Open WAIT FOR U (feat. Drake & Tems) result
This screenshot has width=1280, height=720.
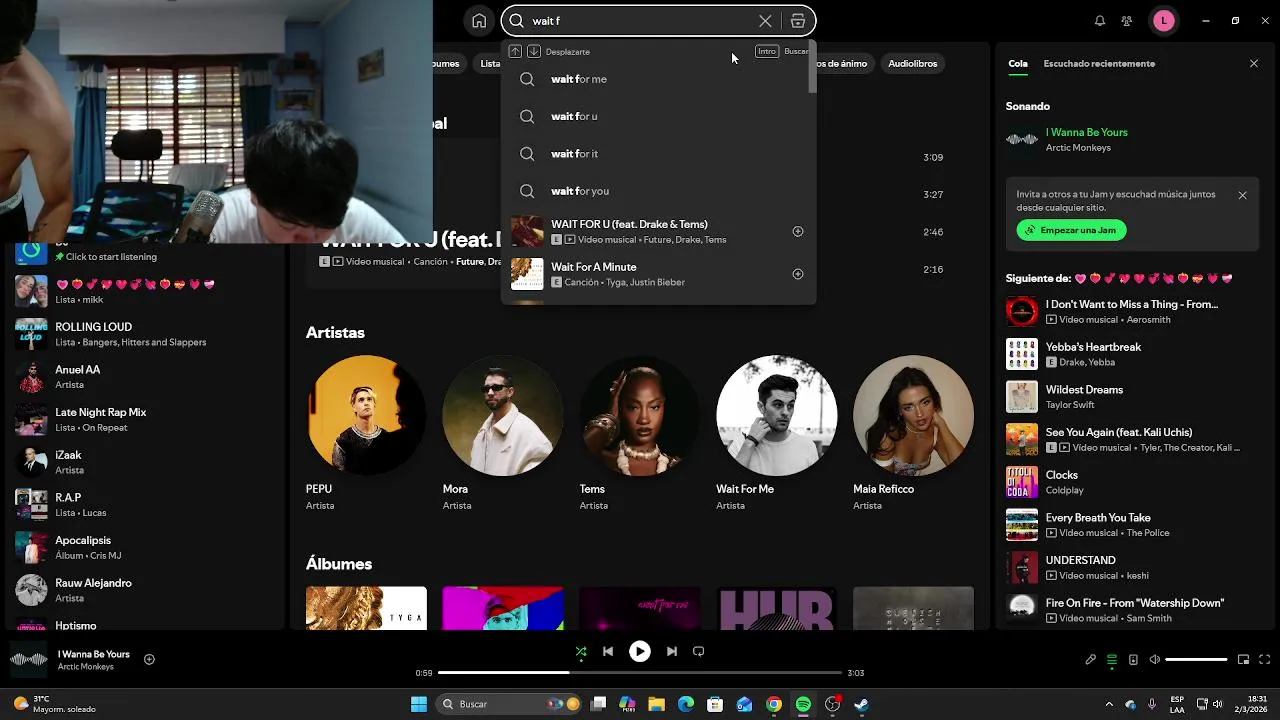658,231
